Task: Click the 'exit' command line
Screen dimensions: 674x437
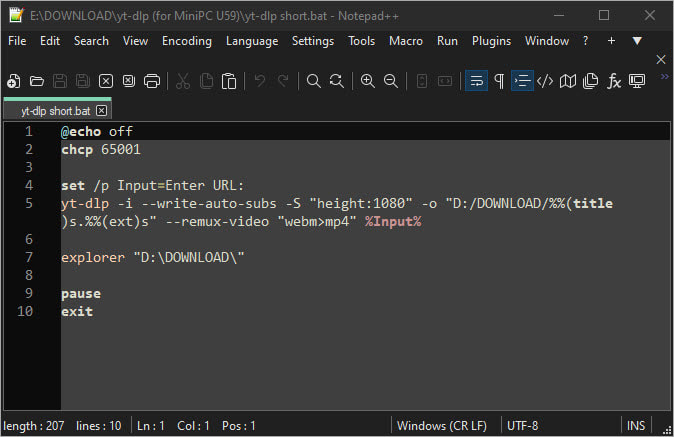Action: tap(77, 312)
